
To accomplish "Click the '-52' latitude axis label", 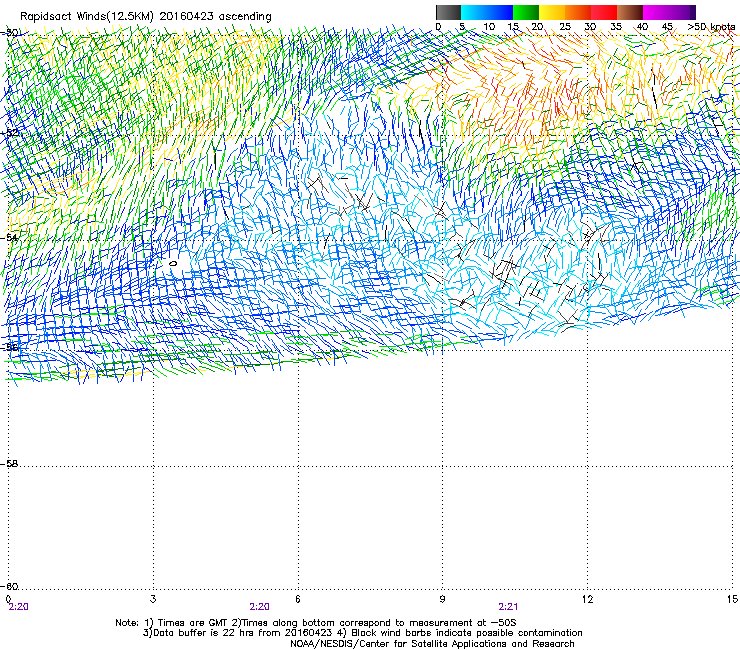I will click(x=9, y=133).
